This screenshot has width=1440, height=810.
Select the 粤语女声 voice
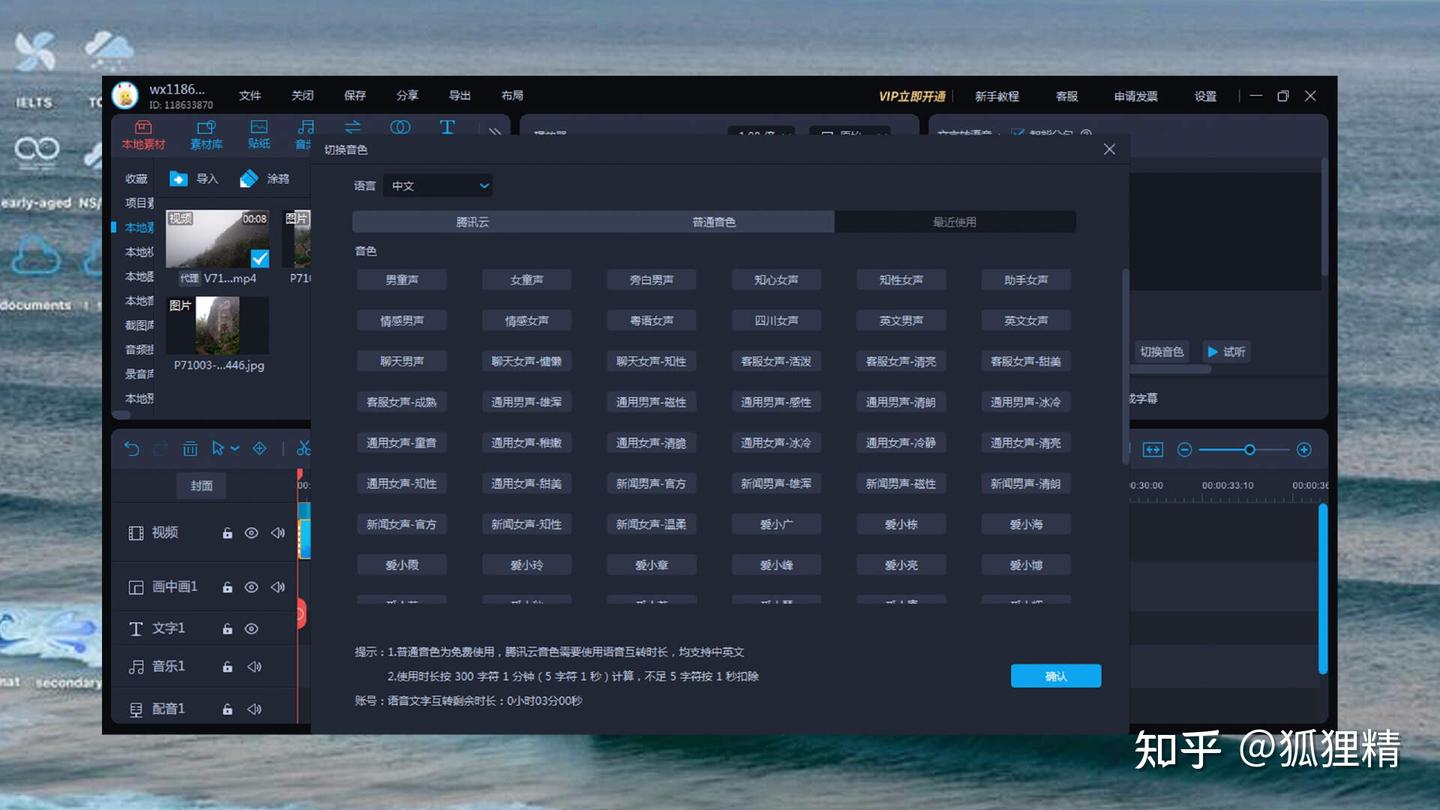click(x=652, y=321)
